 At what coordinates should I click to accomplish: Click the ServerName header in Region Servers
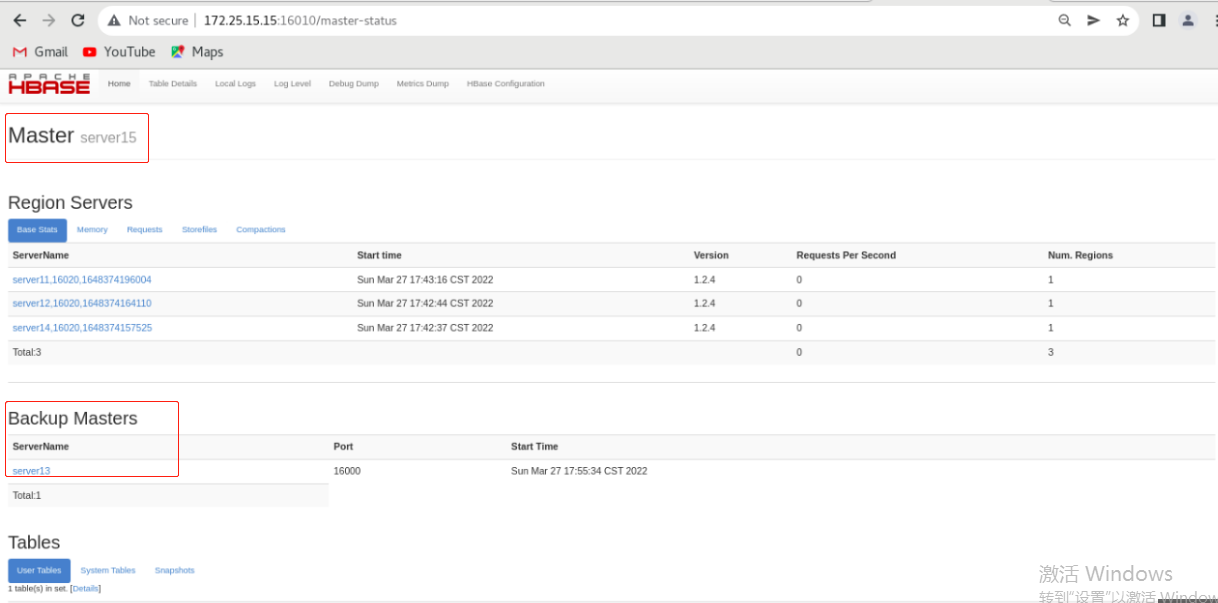(41, 255)
